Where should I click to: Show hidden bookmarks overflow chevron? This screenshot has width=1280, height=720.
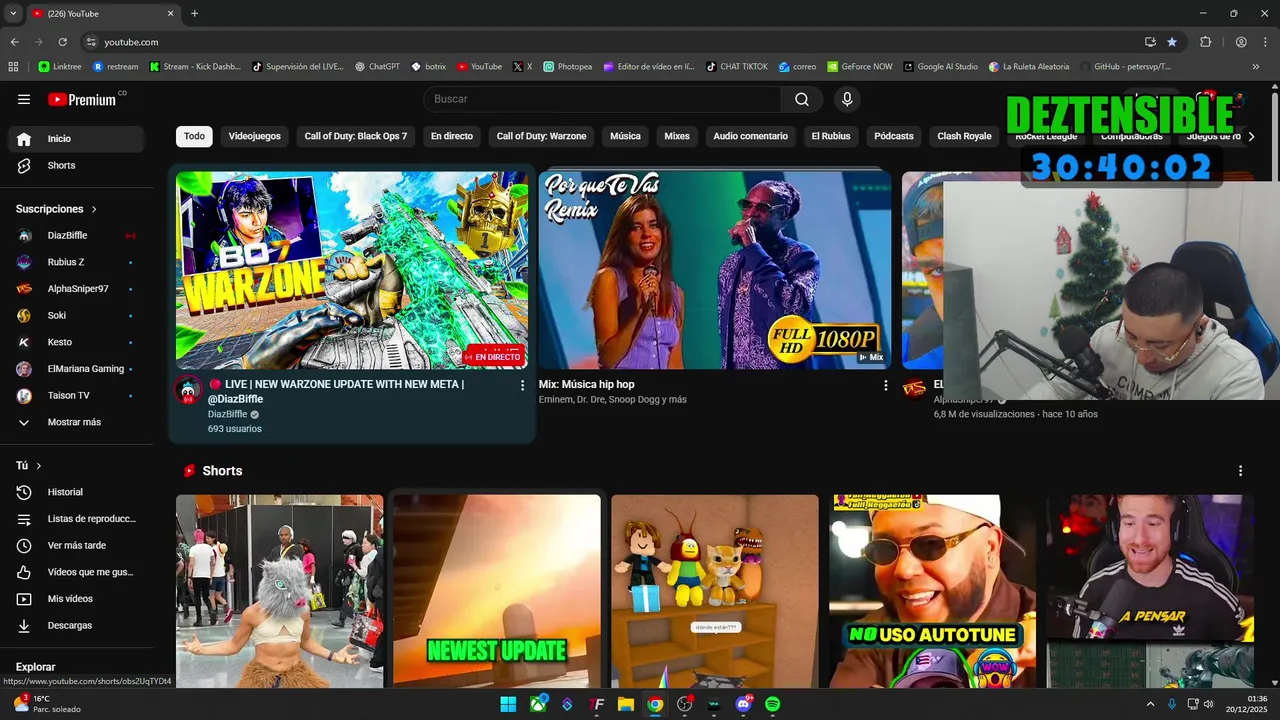pyautogui.click(x=1256, y=67)
